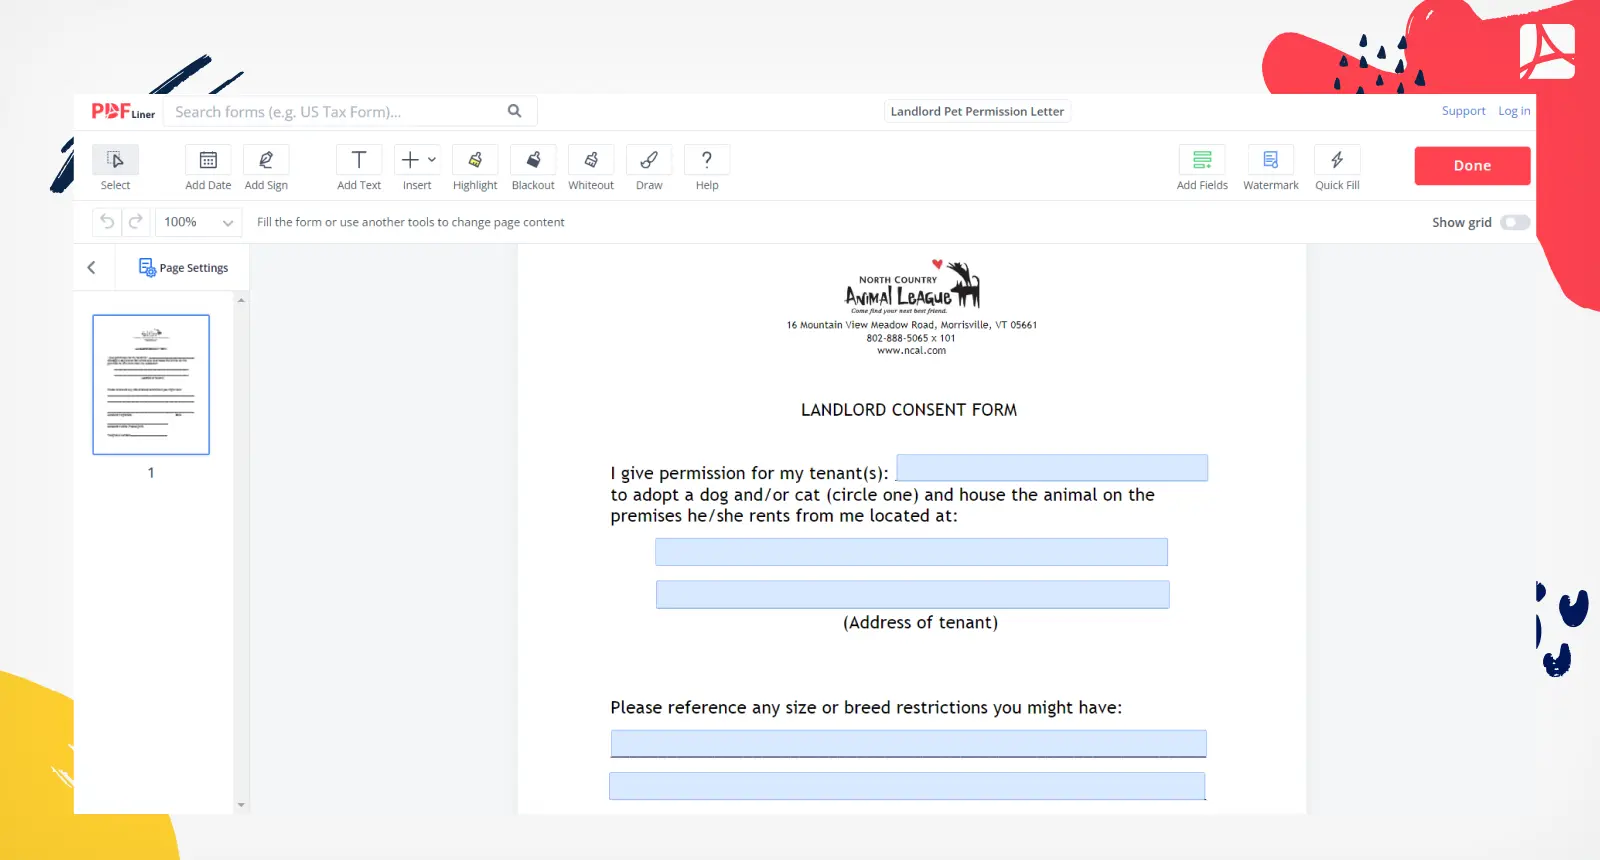
Task: Click the red Done button
Action: 1472,166
